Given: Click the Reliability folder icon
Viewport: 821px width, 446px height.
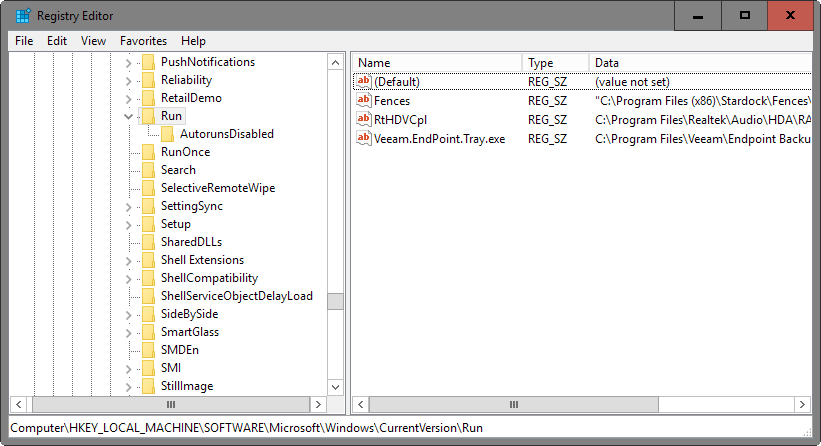Looking at the screenshot, I should click(149, 80).
